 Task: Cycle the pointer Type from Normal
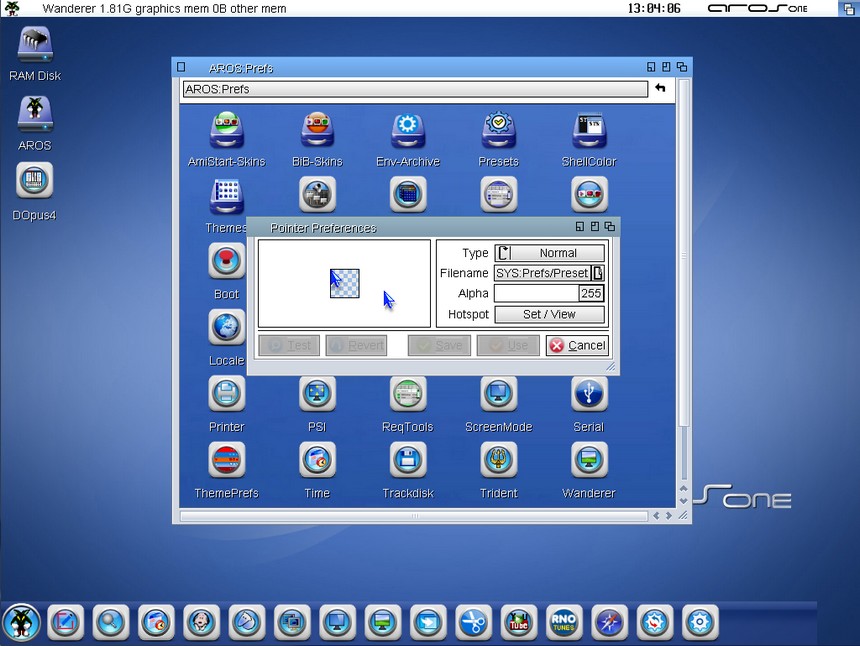(504, 253)
